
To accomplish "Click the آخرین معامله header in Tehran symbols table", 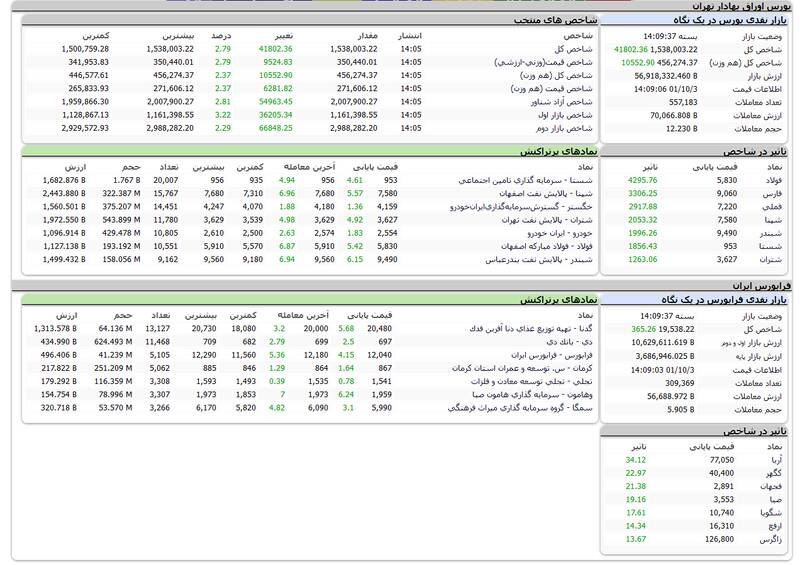I will point(309,167).
